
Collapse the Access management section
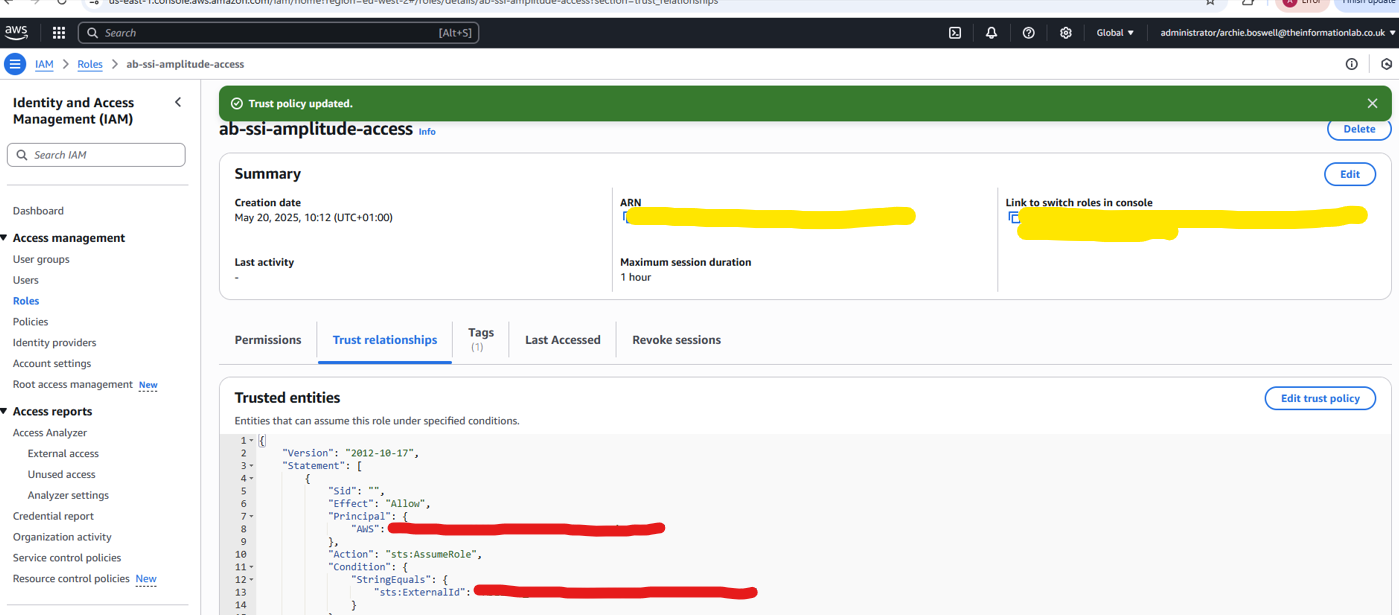tap(5, 238)
